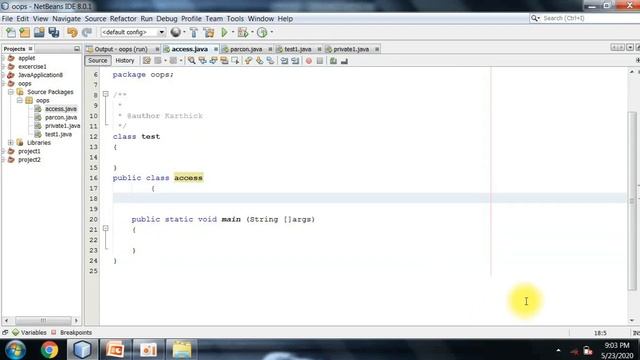Viewport: 640px width, 360px height.
Task: Click the Uncomment toolbar icon
Action: 344,61
